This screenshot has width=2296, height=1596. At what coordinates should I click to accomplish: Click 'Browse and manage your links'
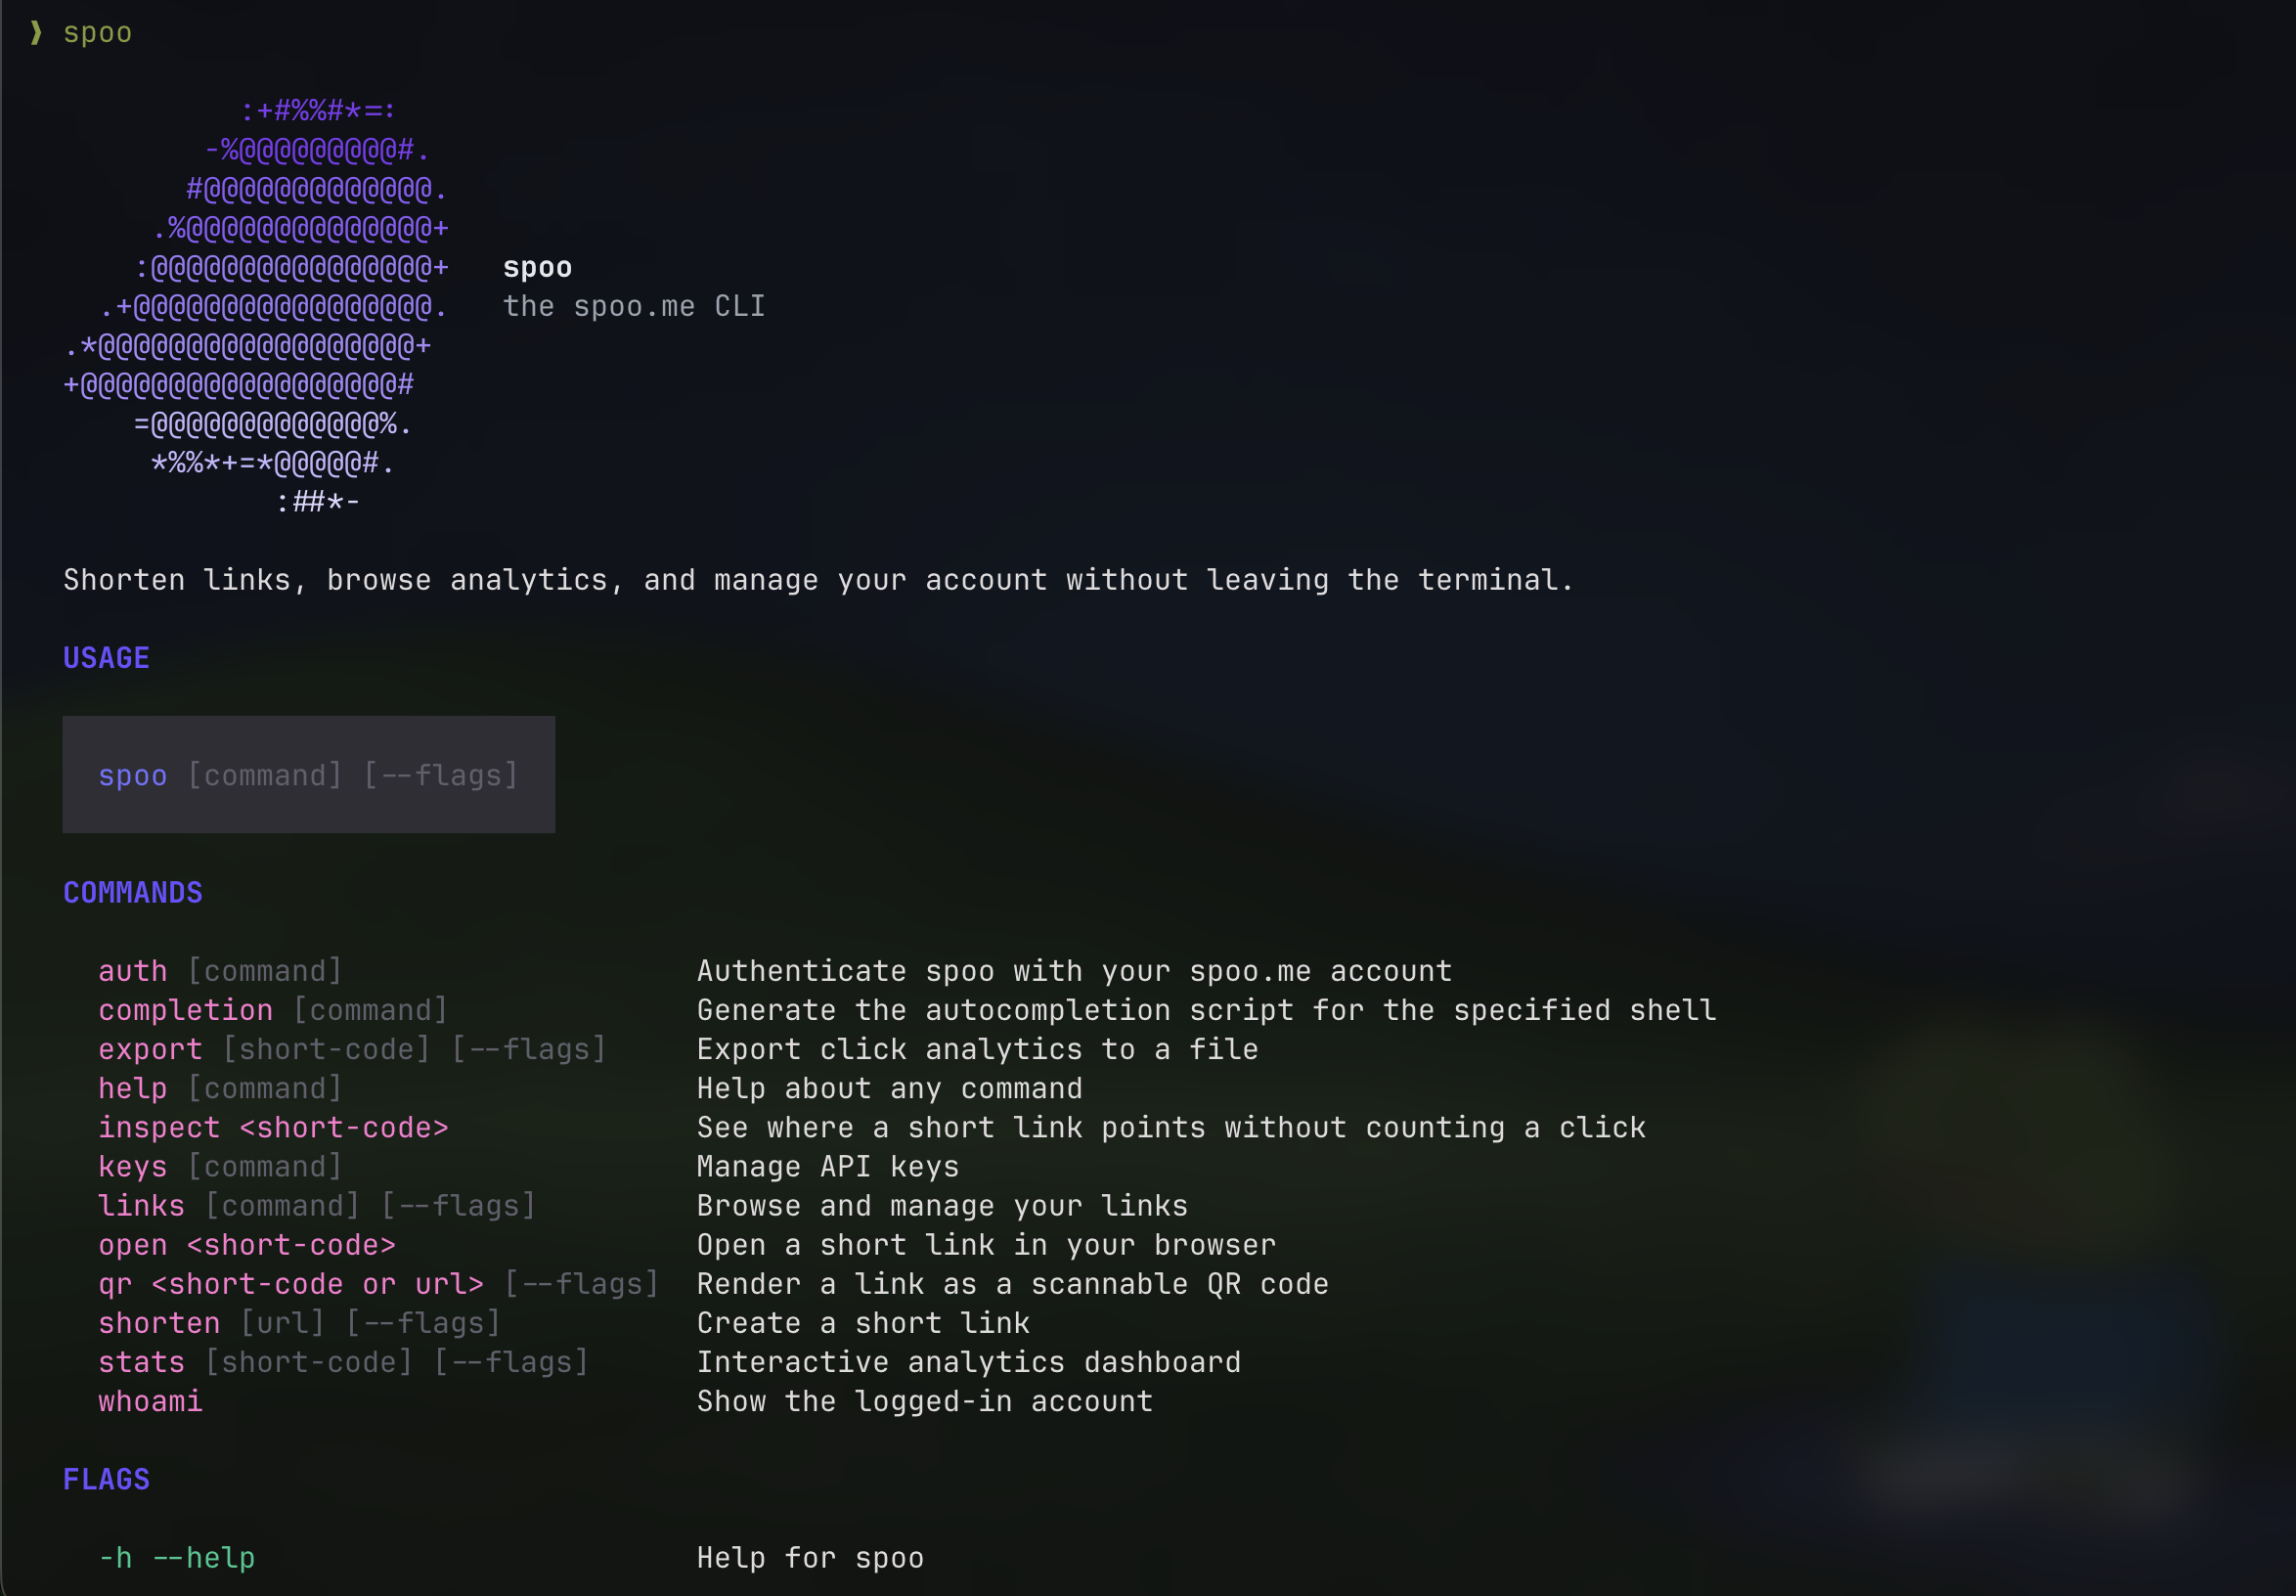[942, 1206]
